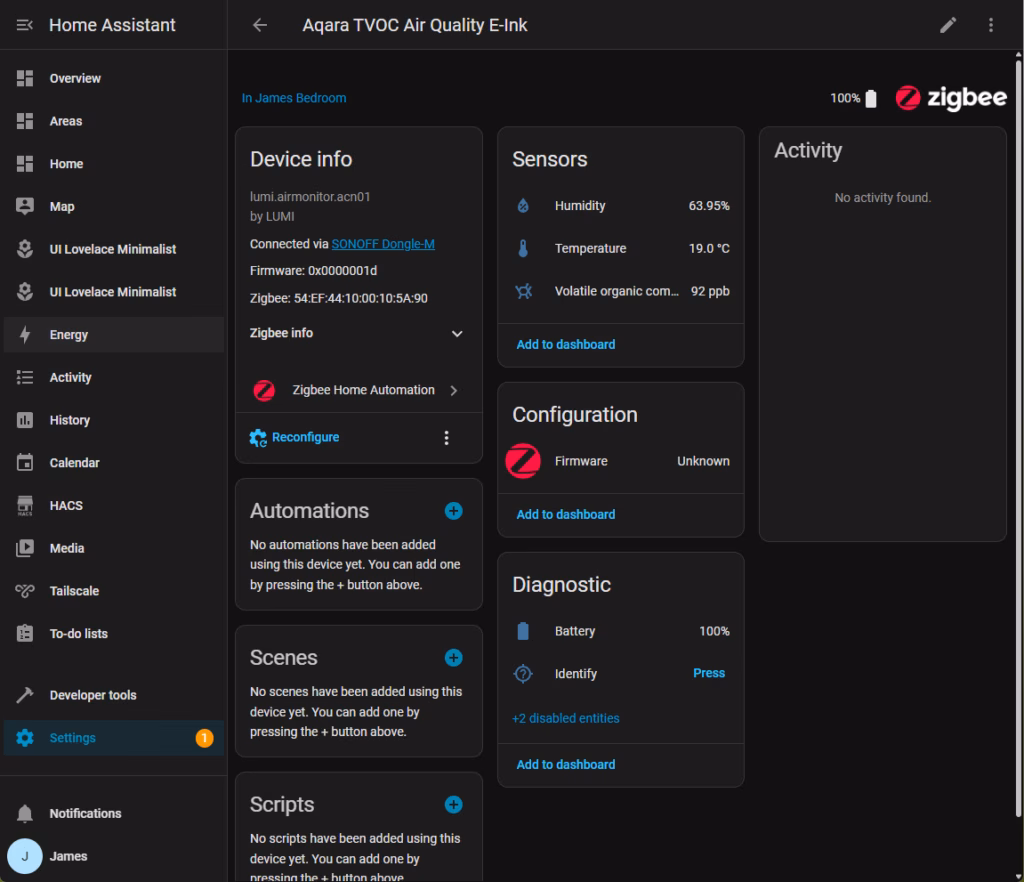The image size is (1024, 882).
Task: Add a scene with the plus icon
Action: click(453, 658)
